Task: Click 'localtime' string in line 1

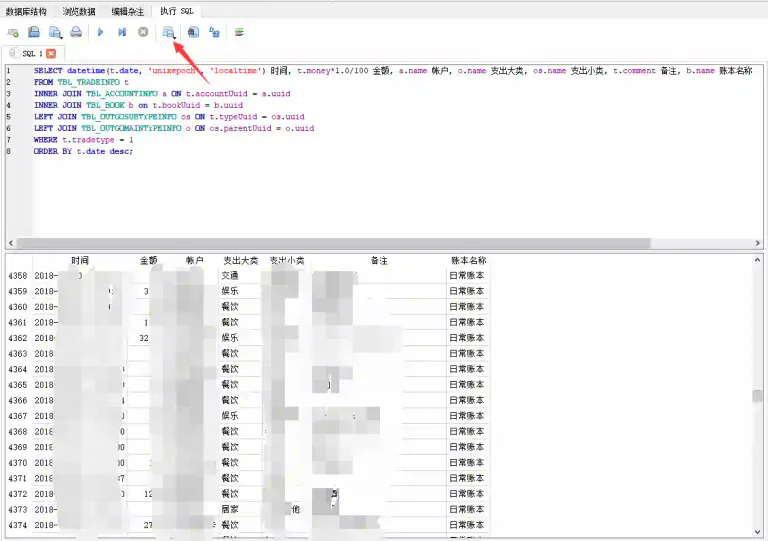Action: (236, 71)
